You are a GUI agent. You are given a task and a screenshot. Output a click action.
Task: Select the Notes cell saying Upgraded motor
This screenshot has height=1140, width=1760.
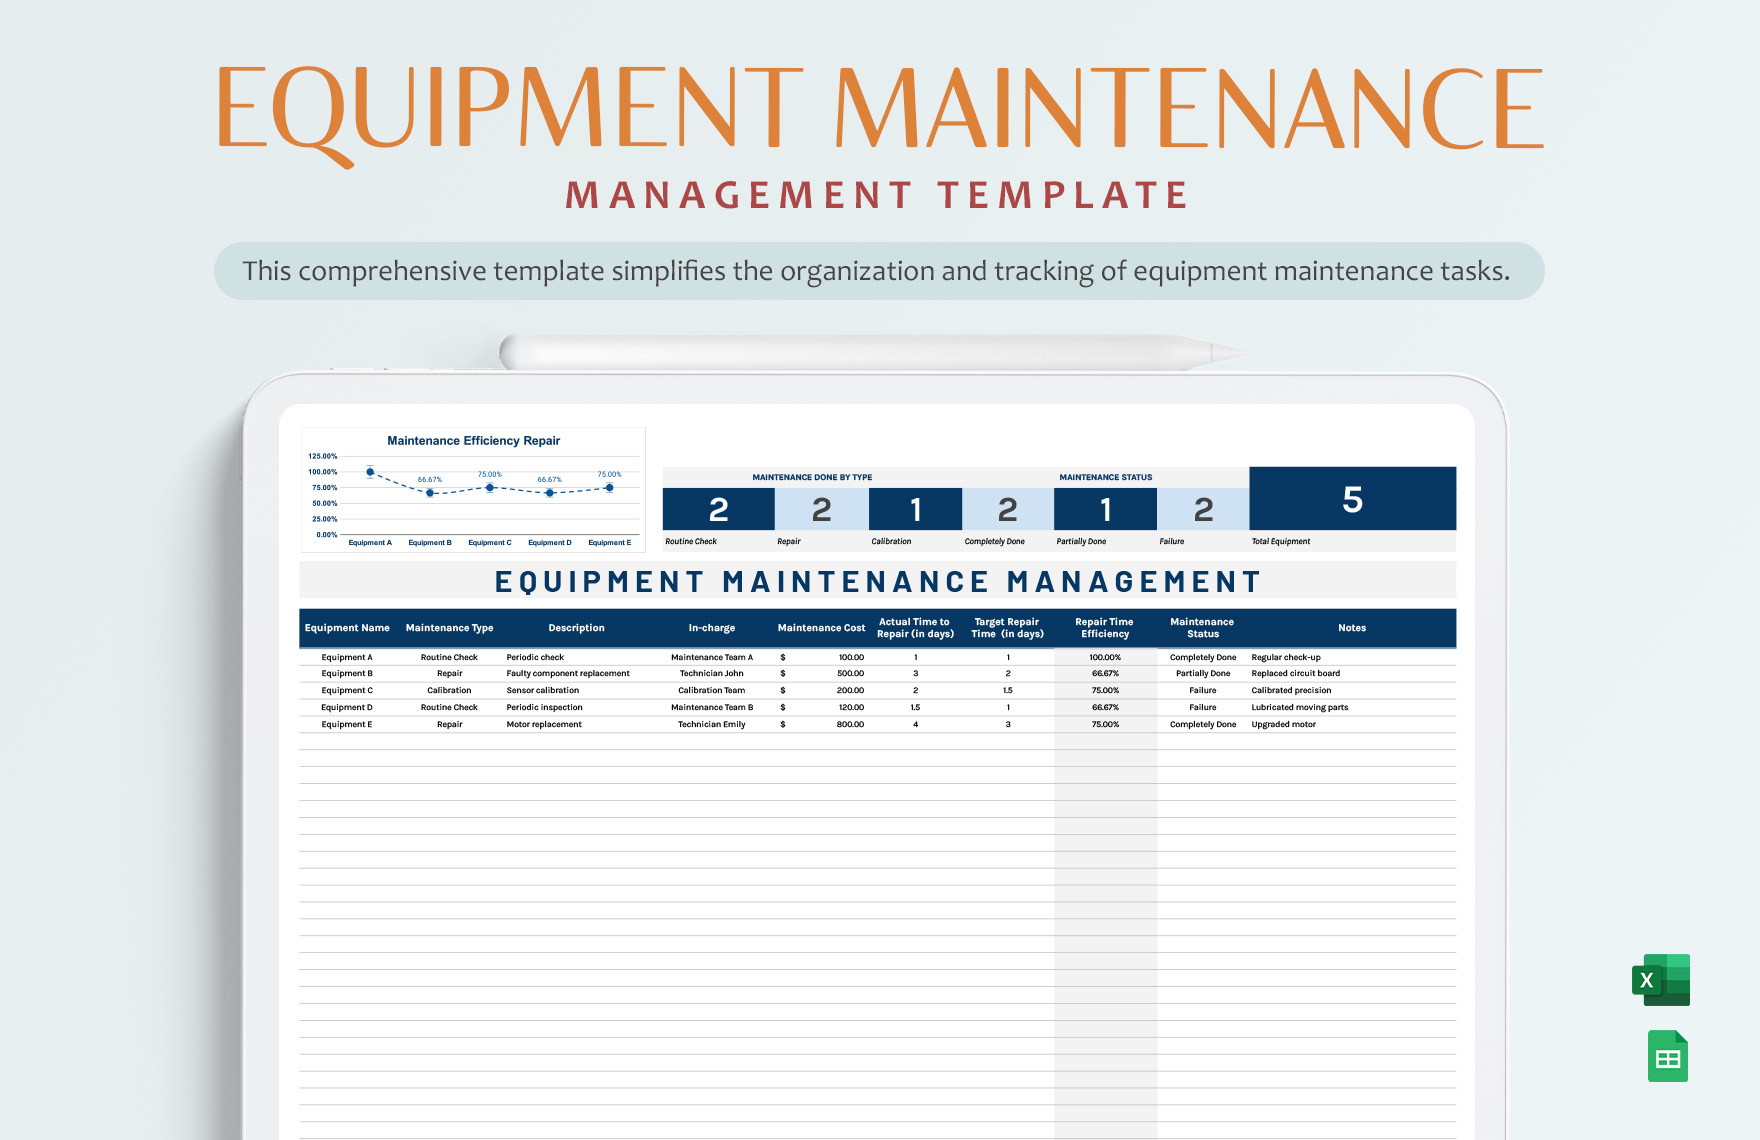(x=1285, y=724)
